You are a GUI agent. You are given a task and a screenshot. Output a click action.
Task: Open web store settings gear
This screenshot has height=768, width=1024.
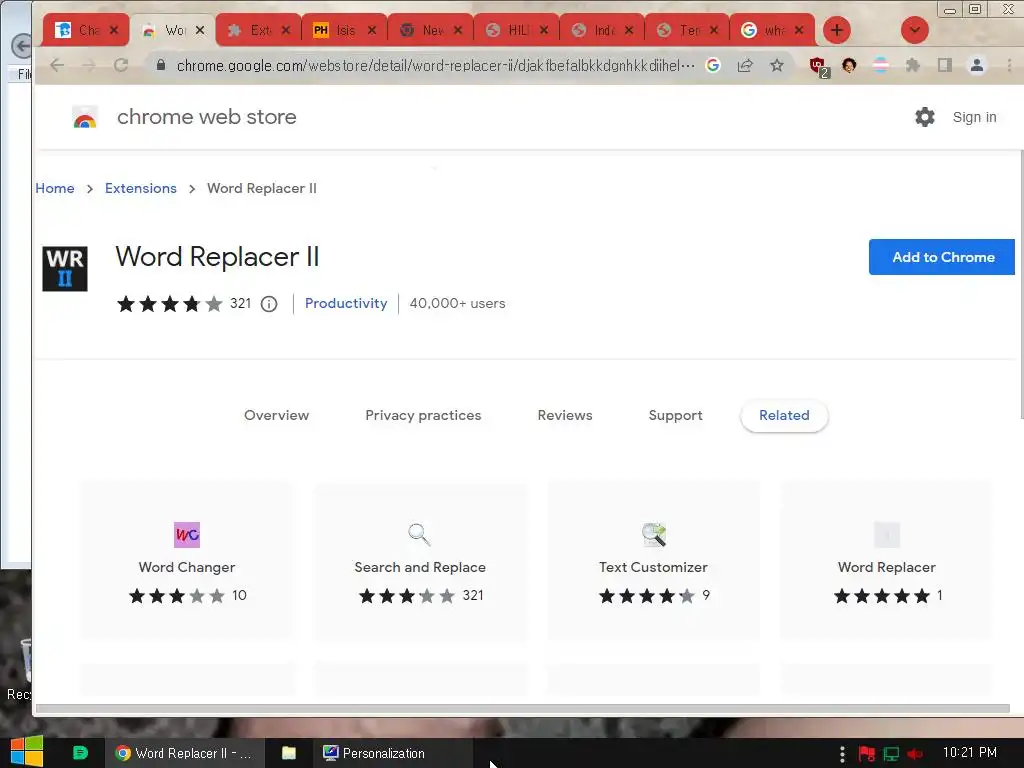click(924, 117)
